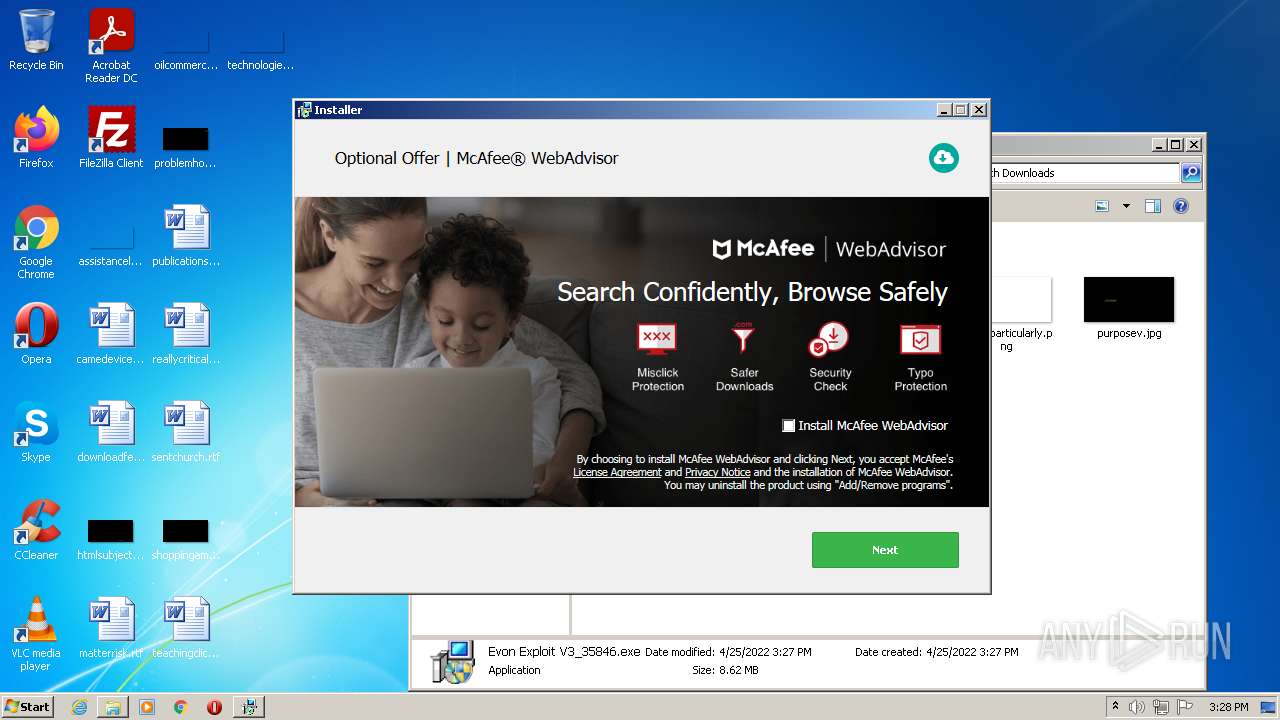The height and width of the screenshot is (720, 1280).
Task: Click the Search Downloads input field
Action: pos(1085,173)
